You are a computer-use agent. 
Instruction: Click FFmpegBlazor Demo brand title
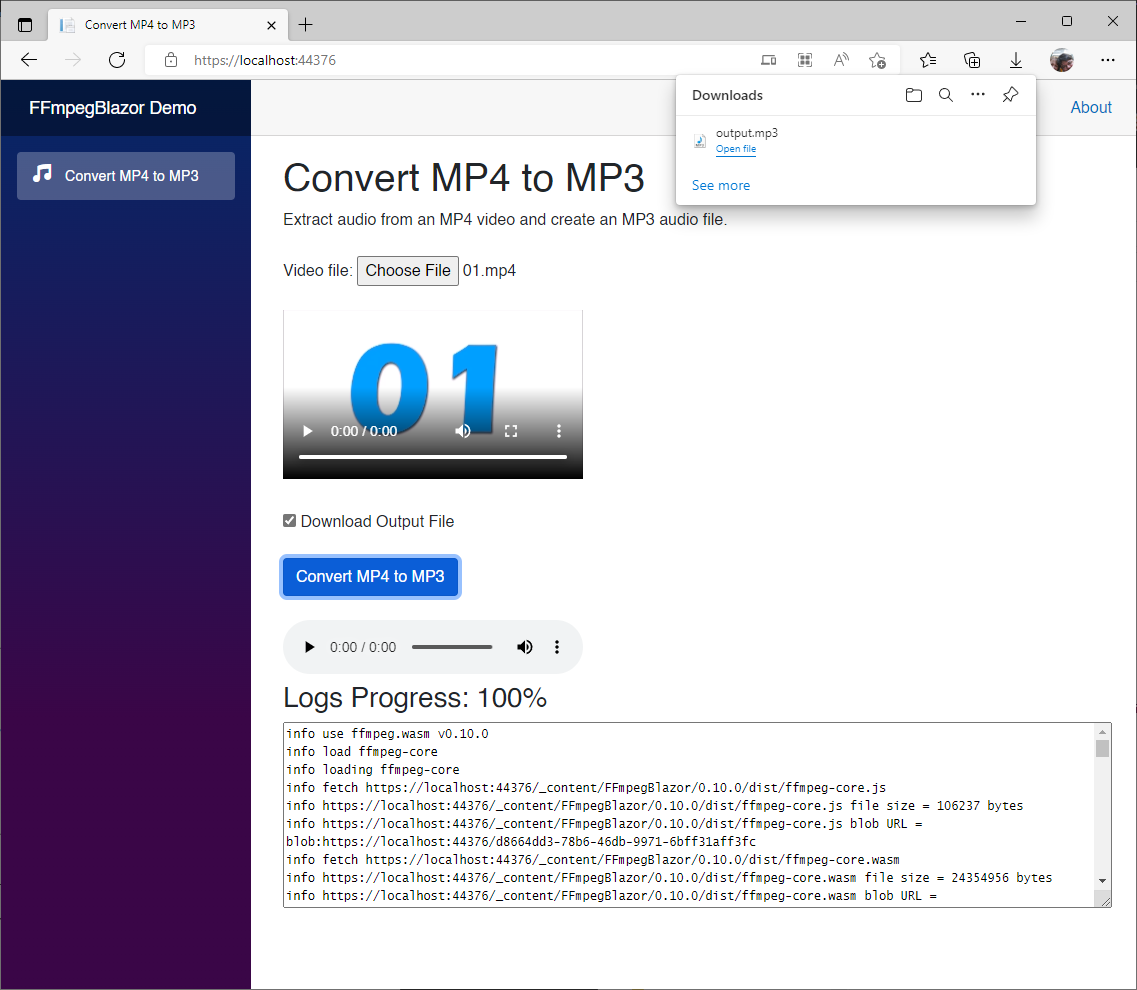pyautogui.click(x=112, y=108)
